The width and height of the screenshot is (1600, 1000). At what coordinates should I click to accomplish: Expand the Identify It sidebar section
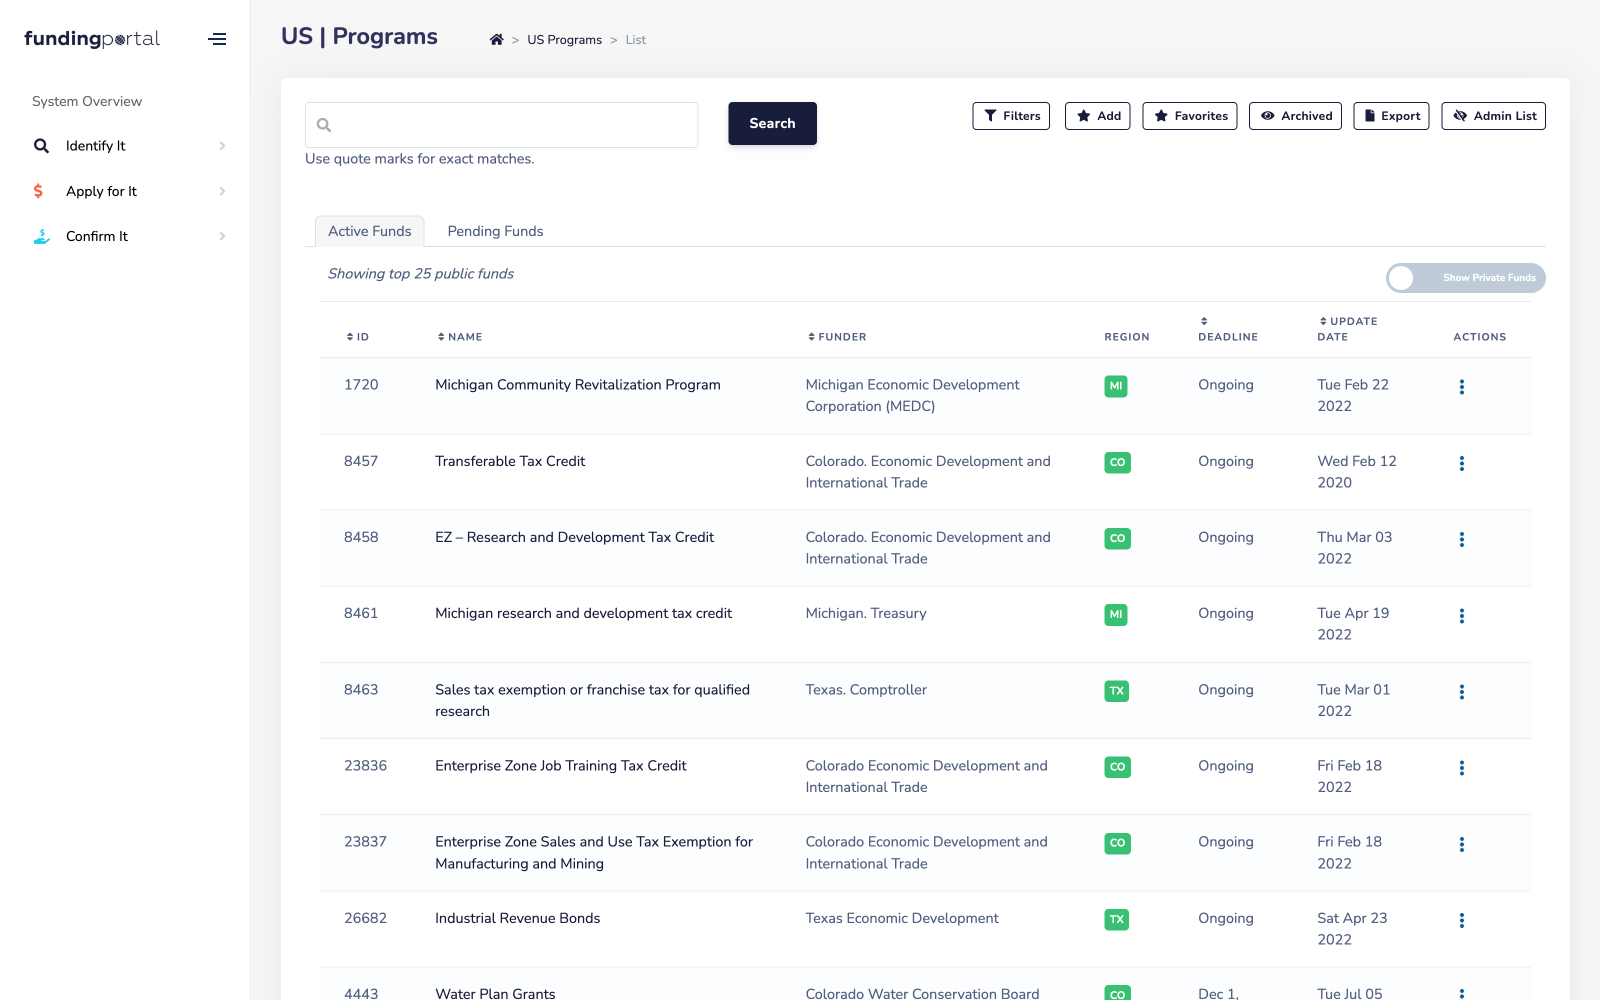(x=222, y=145)
